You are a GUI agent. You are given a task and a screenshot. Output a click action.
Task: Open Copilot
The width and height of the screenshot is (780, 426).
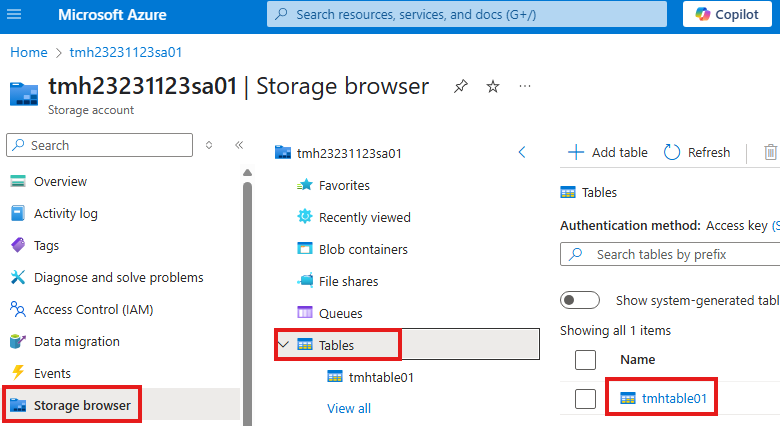727,14
